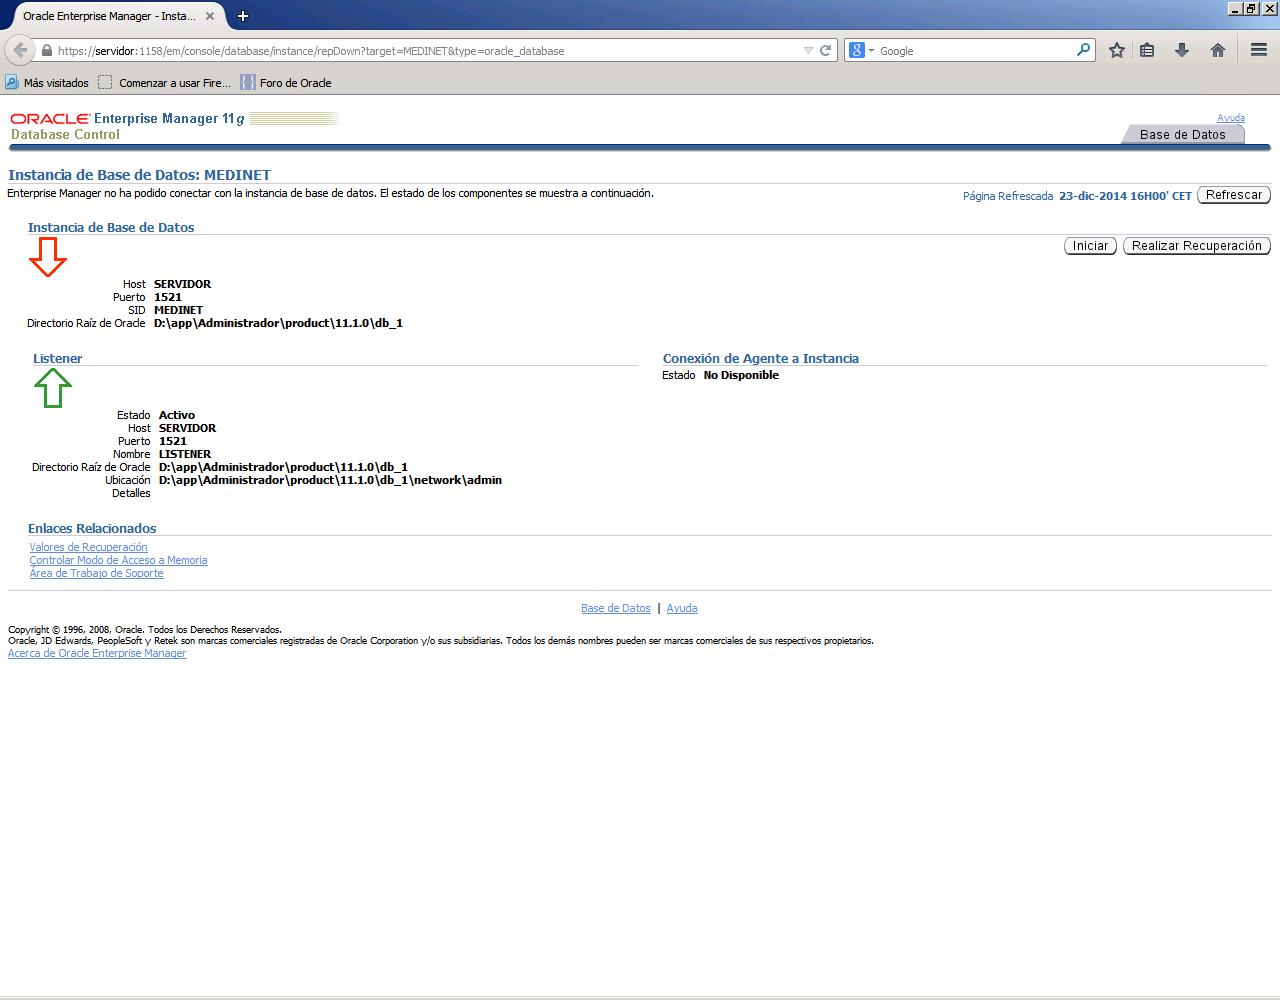
Task: Open Controlar Modo de Acceso a Memoria
Action: (118, 560)
